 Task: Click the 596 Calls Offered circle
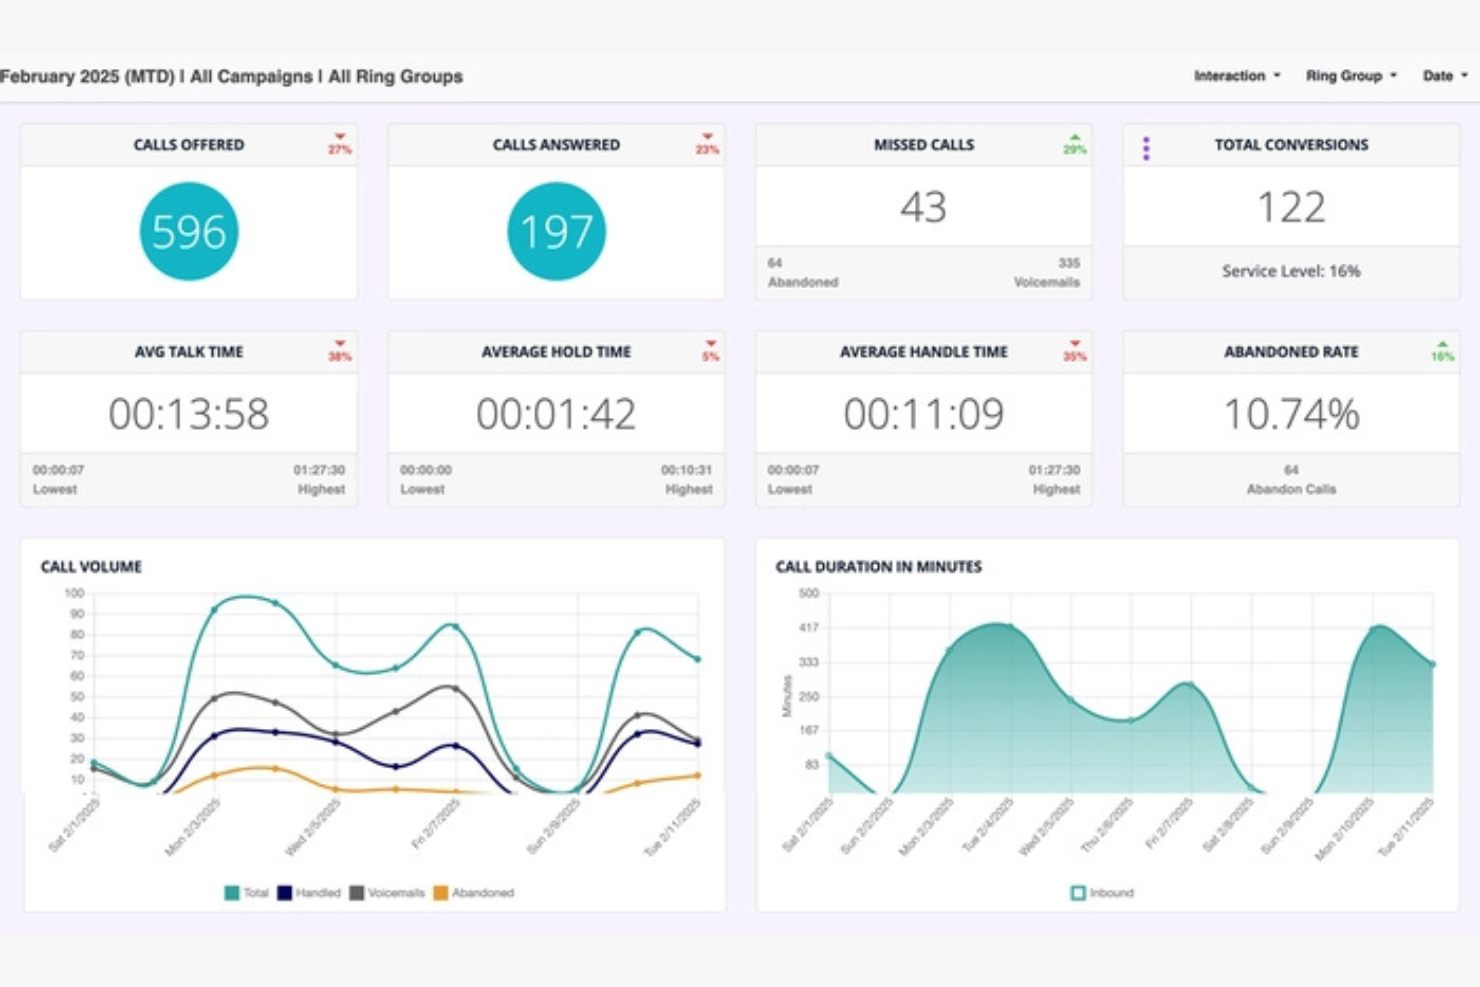189,232
